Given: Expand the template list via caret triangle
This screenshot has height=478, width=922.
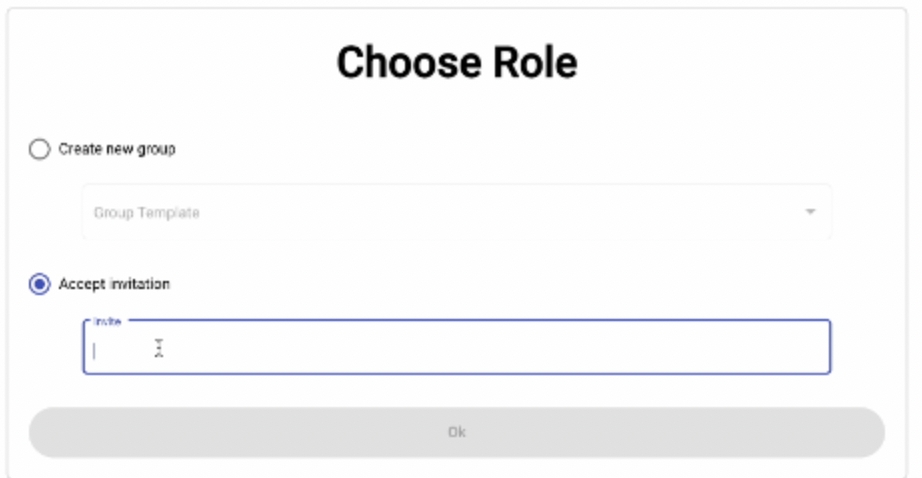Looking at the screenshot, I should point(810,212).
